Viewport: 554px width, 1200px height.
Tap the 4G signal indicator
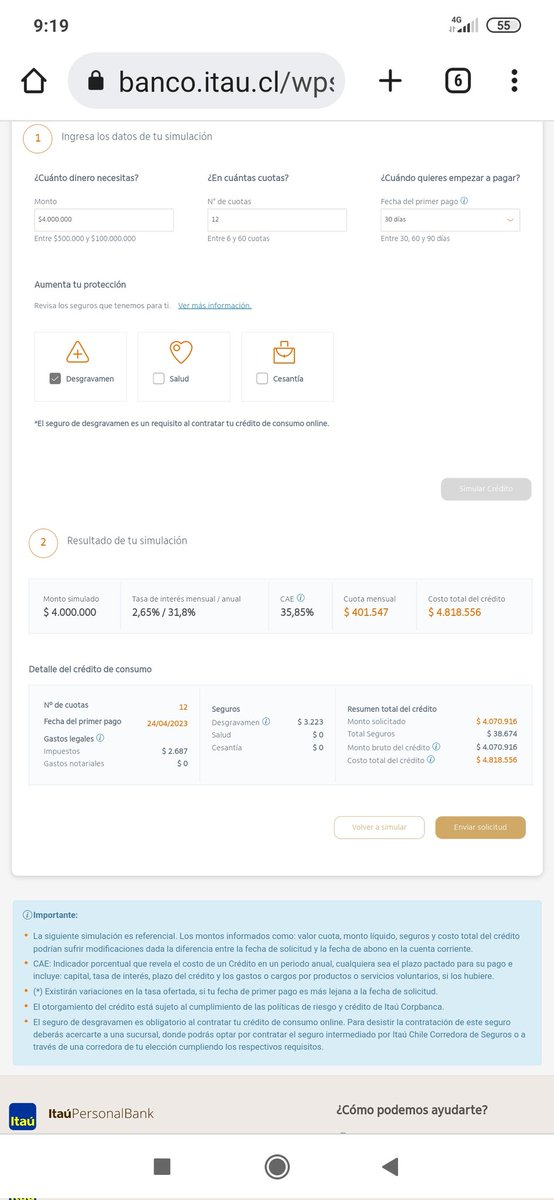(464, 24)
